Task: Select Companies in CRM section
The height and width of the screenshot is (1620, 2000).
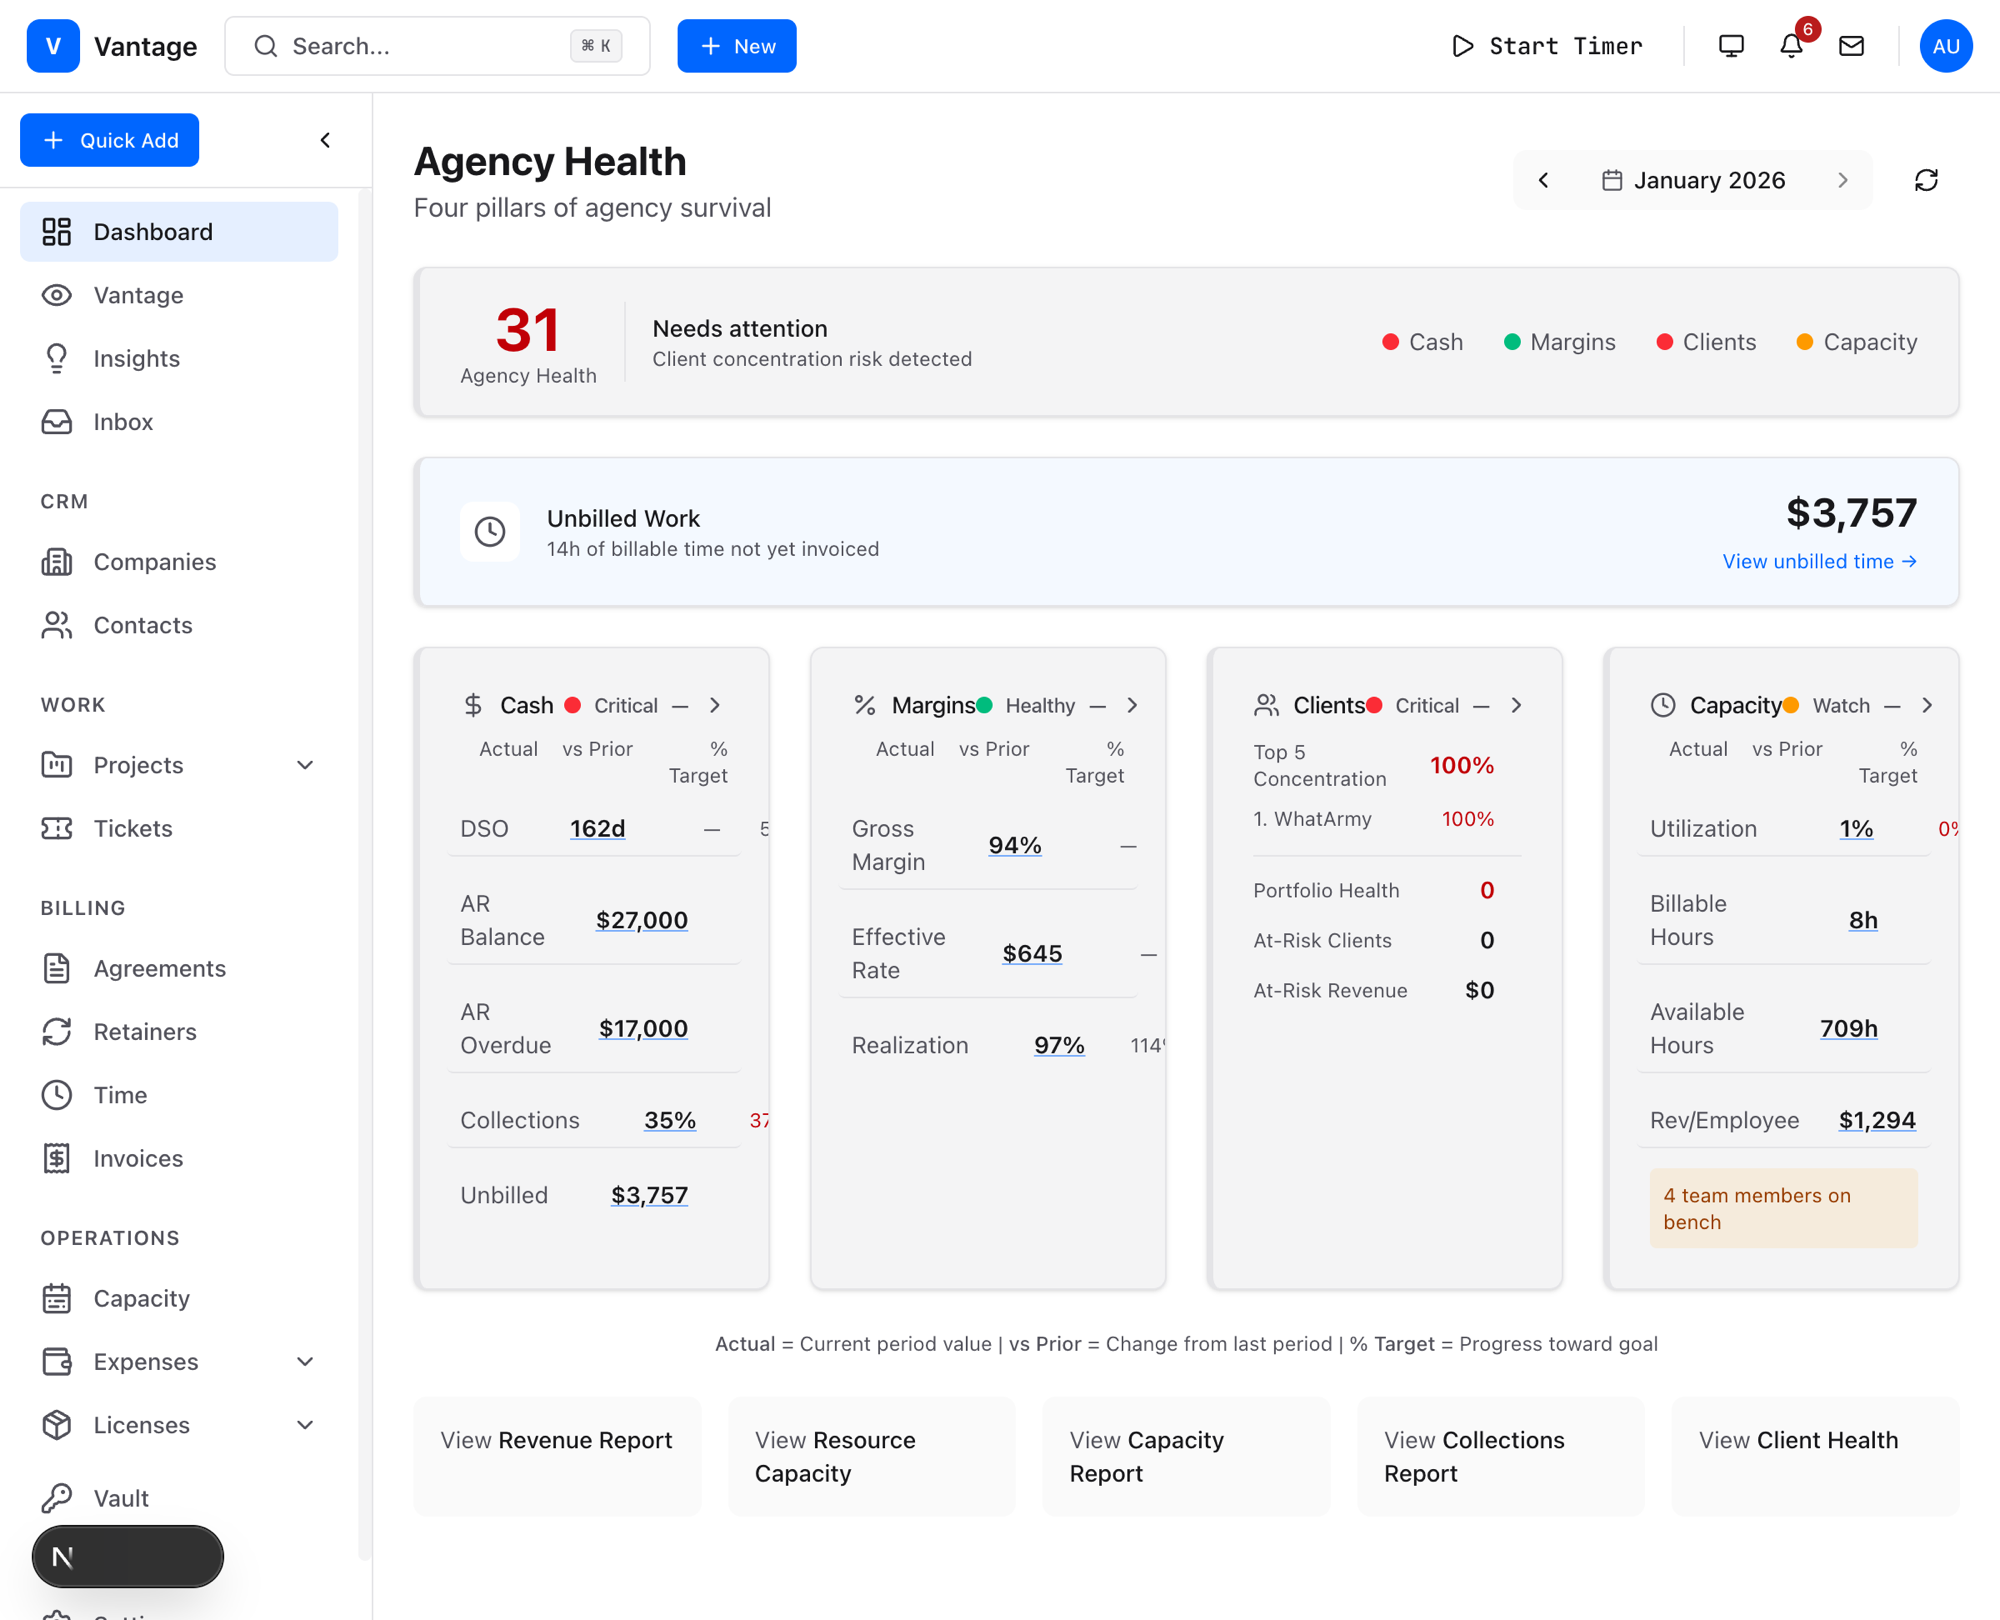Action: (x=154, y=562)
